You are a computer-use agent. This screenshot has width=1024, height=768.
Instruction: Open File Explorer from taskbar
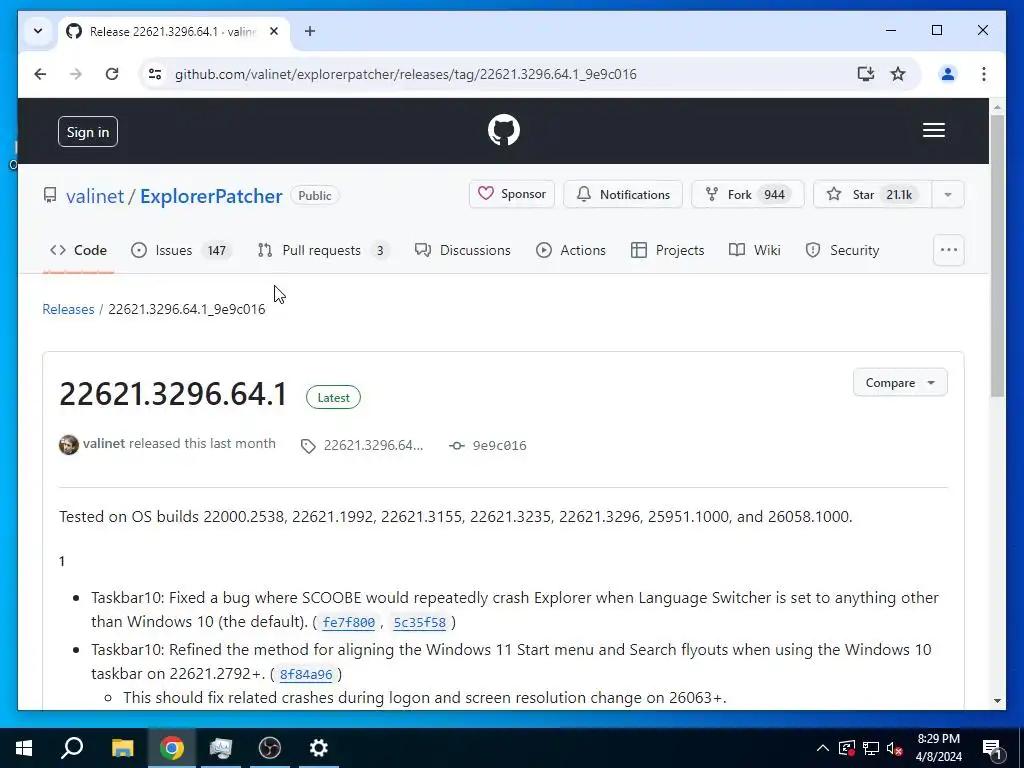point(122,748)
